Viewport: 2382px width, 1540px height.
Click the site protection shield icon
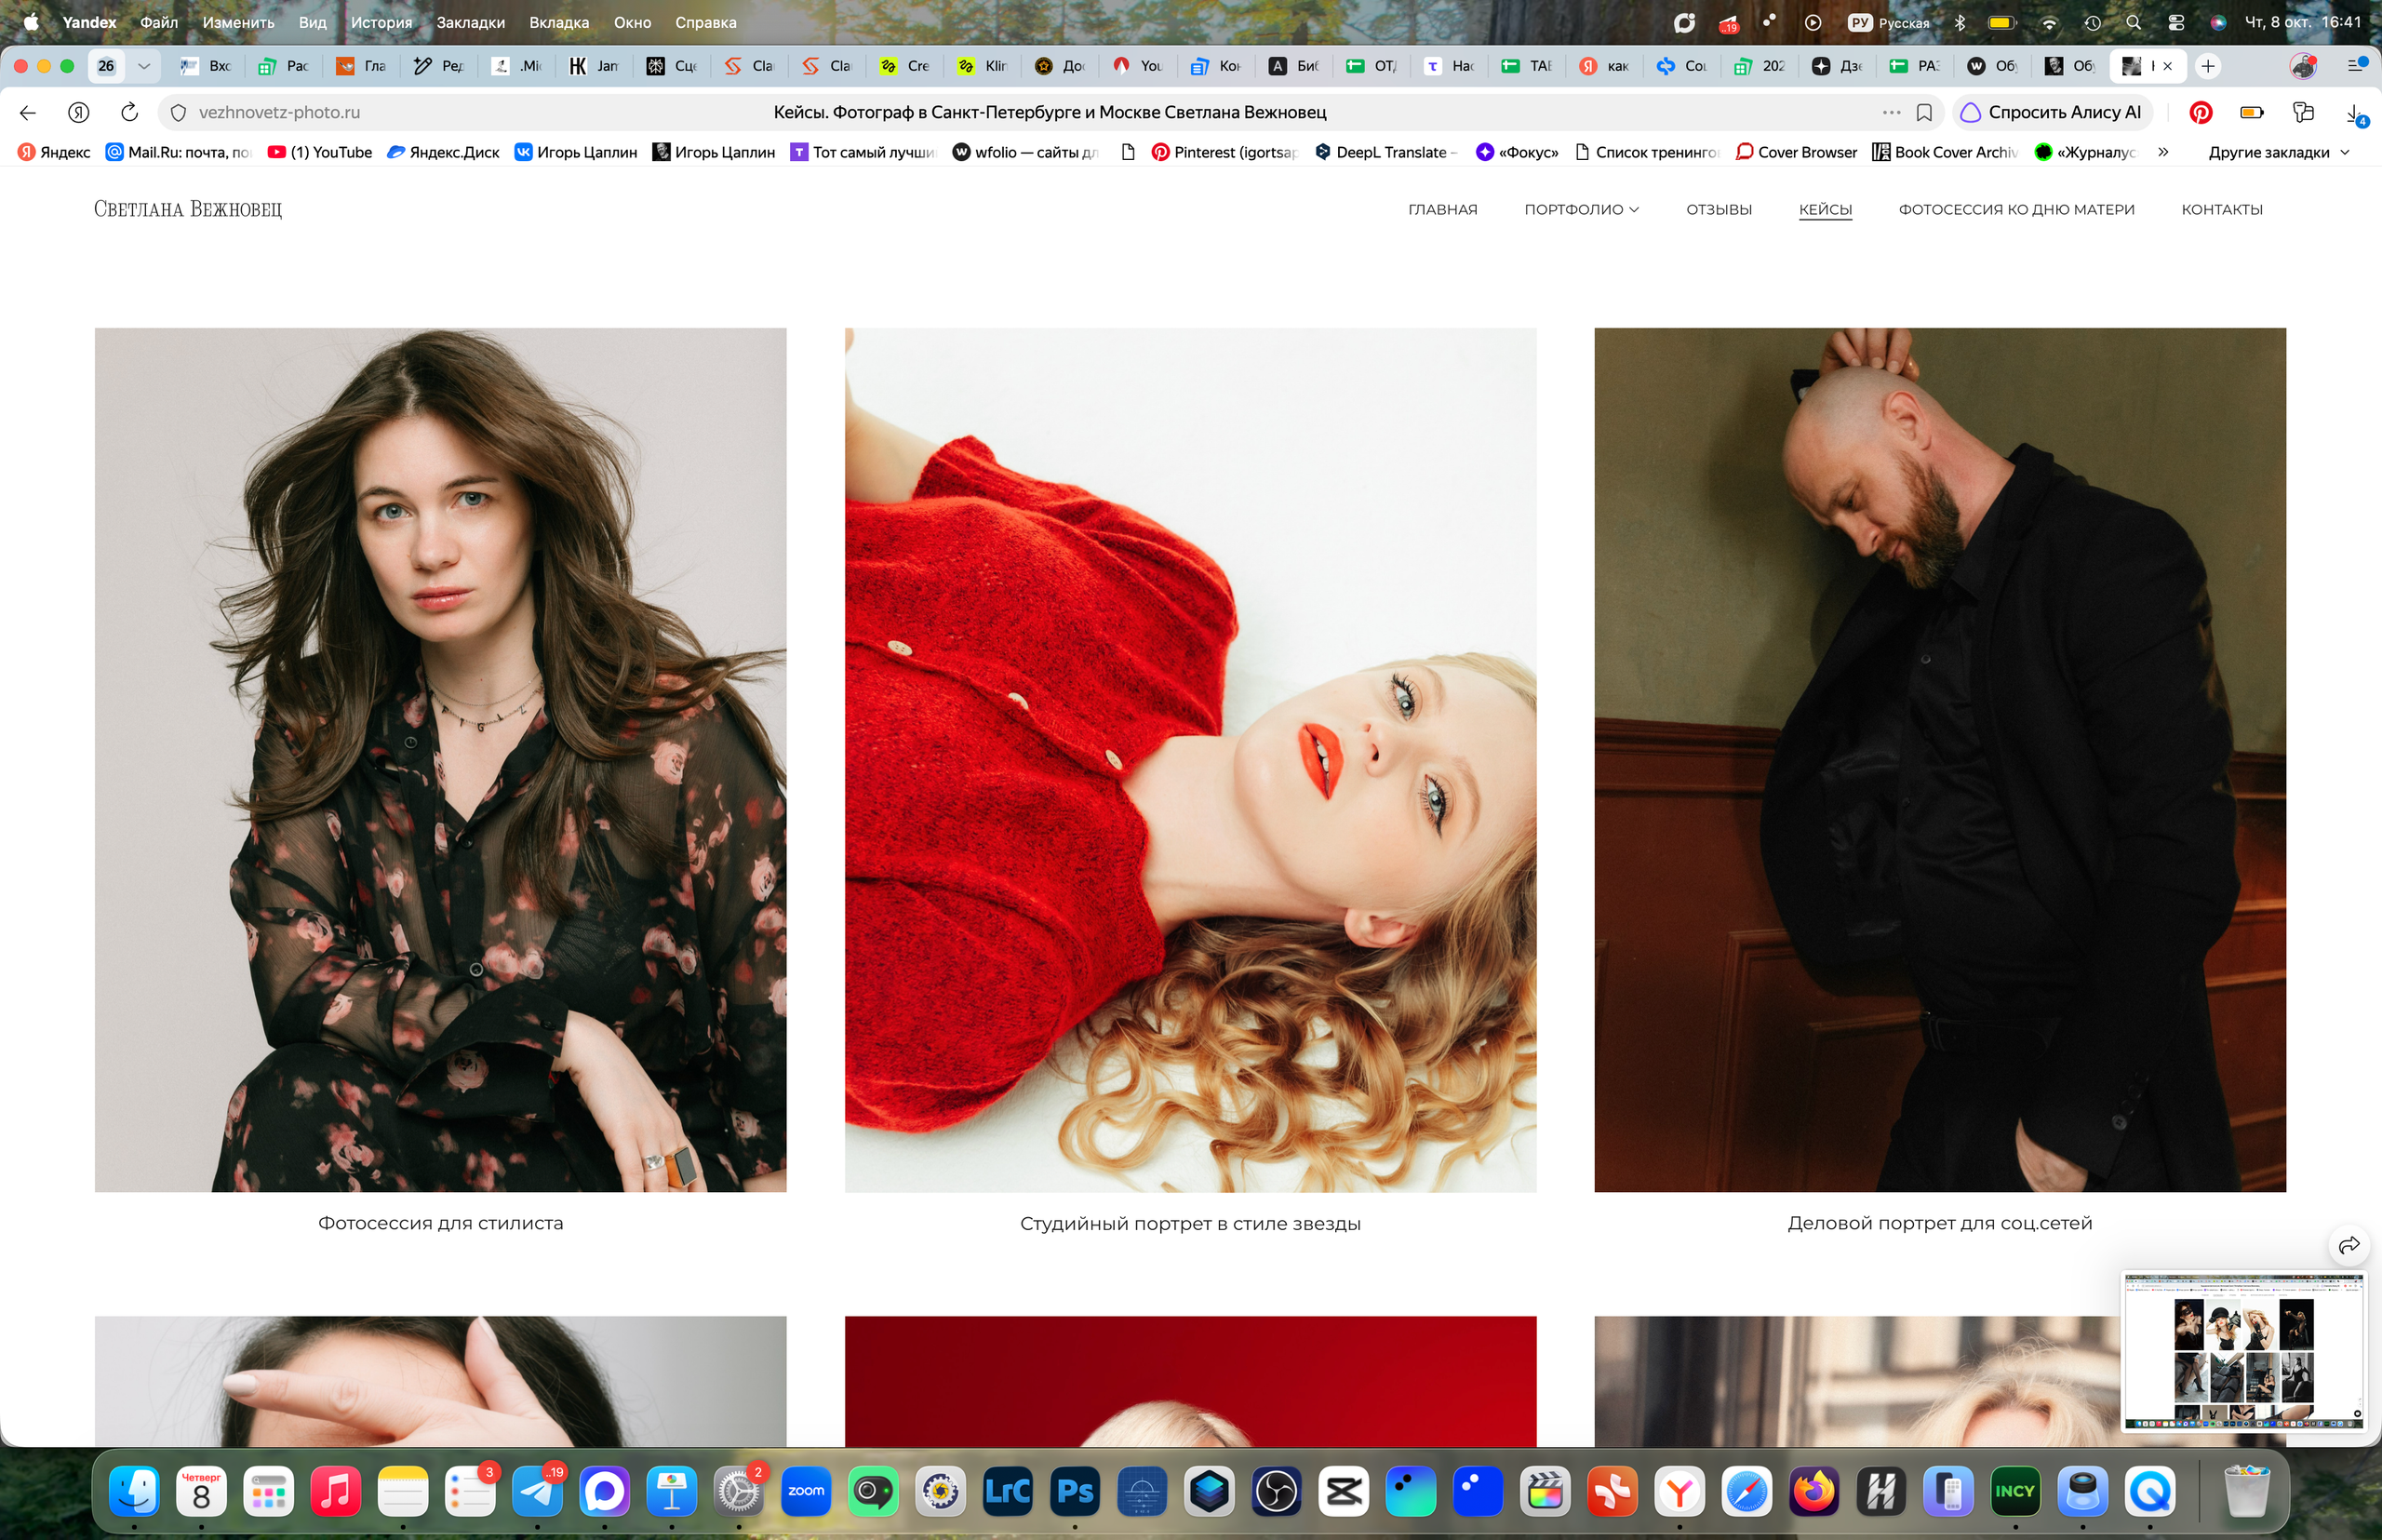coord(179,113)
